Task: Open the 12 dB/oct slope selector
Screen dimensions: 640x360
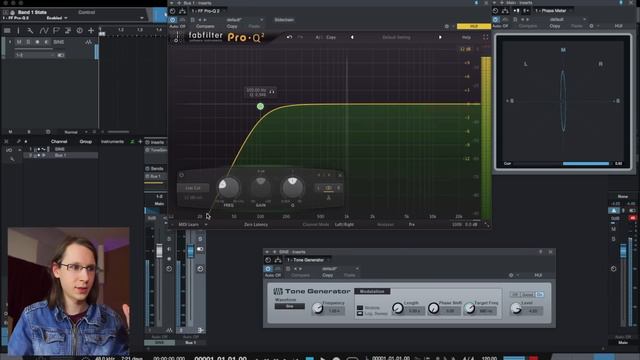Action: [x=193, y=198]
